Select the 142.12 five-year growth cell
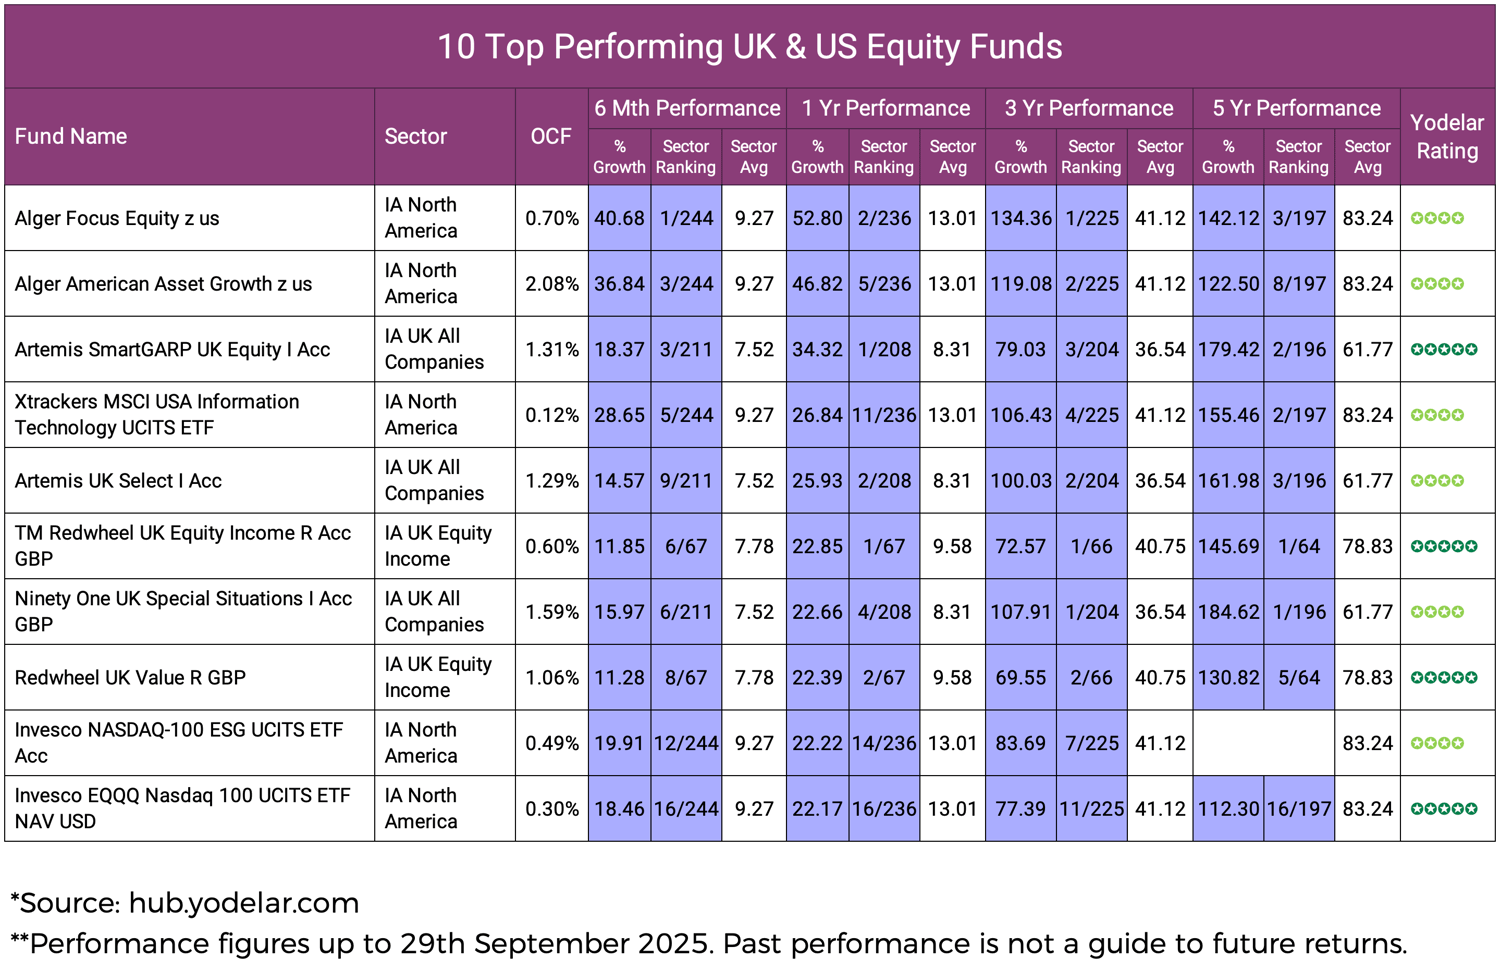 [1228, 218]
